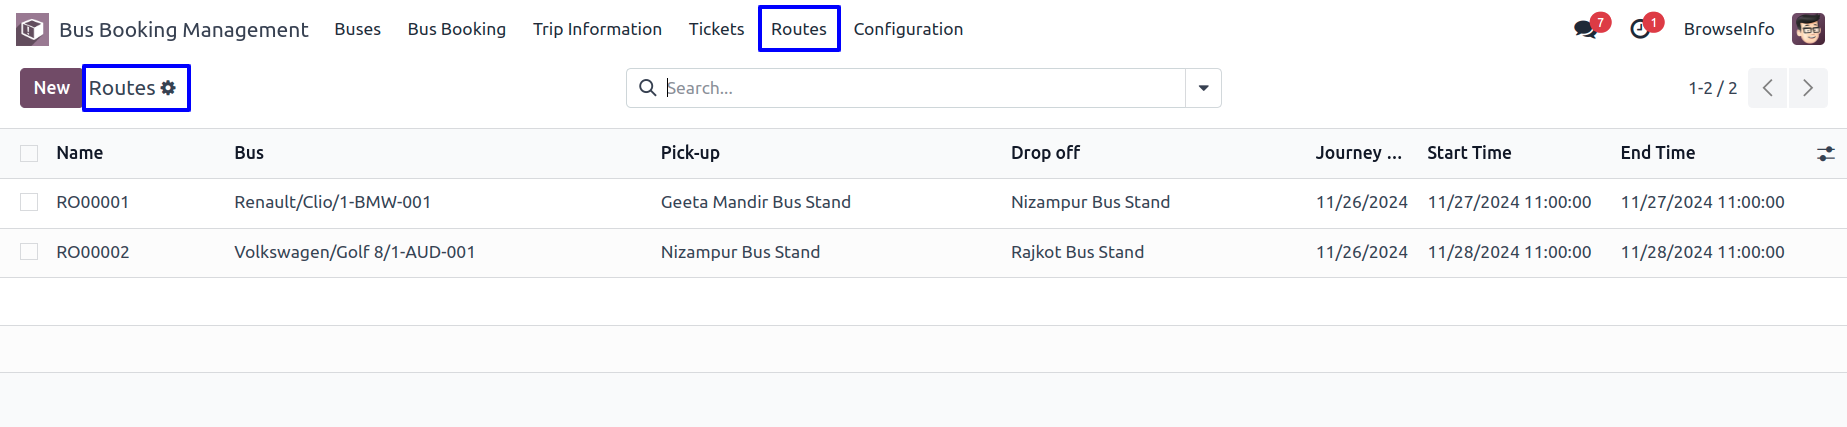The width and height of the screenshot is (1847, 427).
Task: Go to previous page arrow
Action: (x=1767, y=88)
